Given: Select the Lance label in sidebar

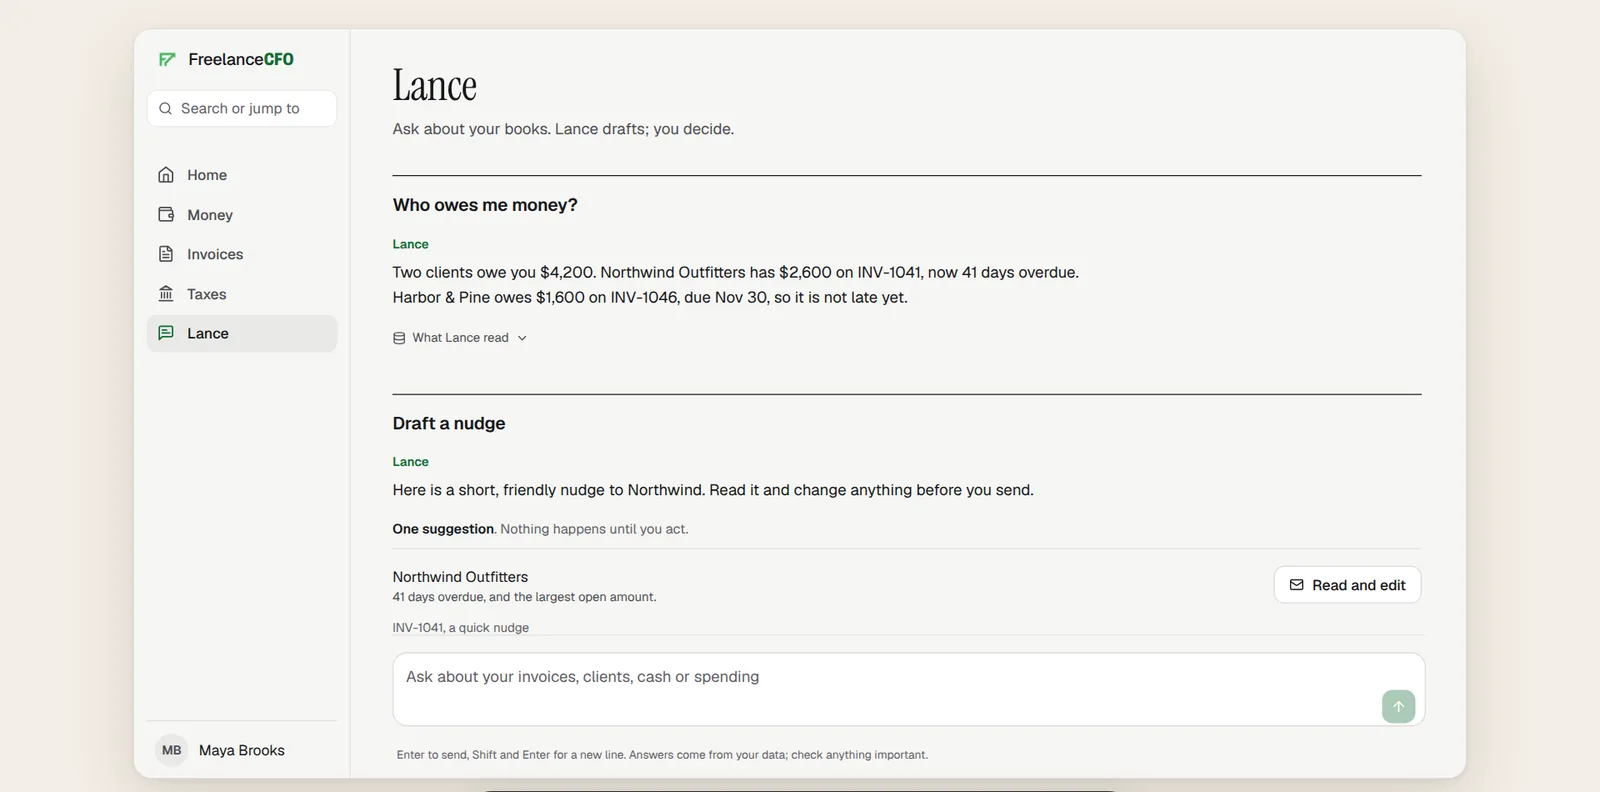Looking at the screenshot, I should tap(208, 333).
